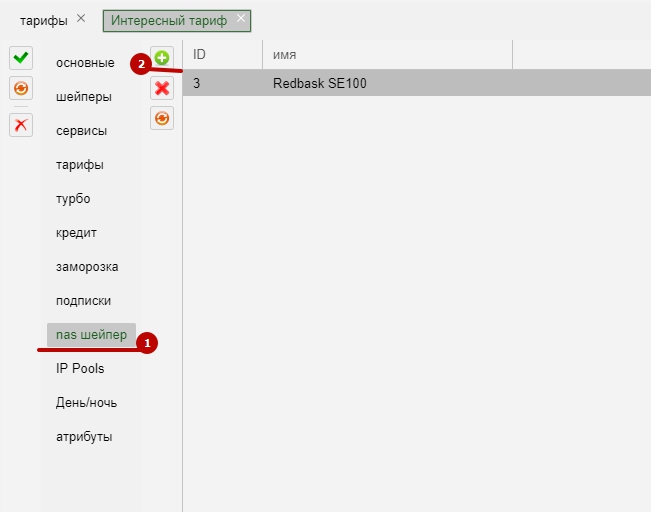The width and height of the screenshot is (651, 512).
Task: Click the red cancel icon under the left refresh icon
Action: coord(20,124)
